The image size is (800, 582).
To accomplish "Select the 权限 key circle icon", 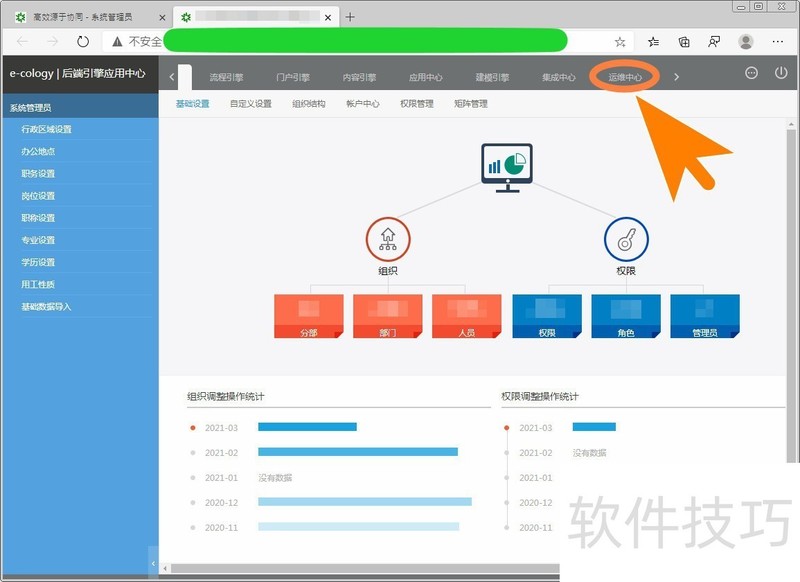I will click(x=626, y=236).
